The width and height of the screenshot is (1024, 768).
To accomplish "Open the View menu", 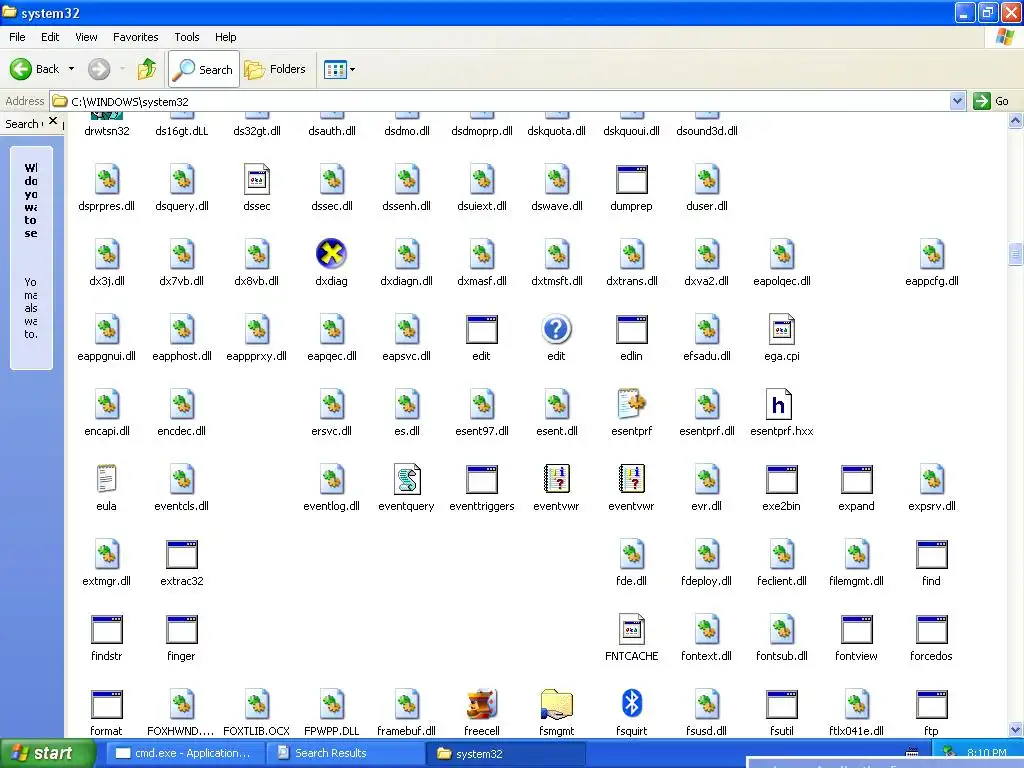I will coord(86,37).
